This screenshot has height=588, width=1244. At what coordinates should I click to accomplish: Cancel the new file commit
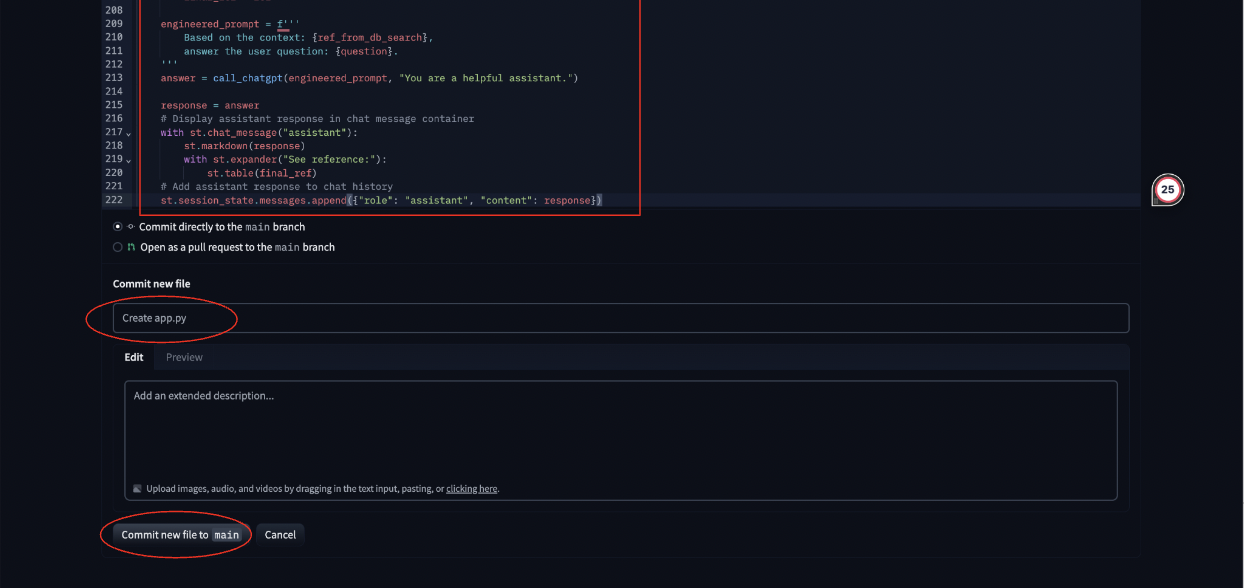click(x=280, y=535)
